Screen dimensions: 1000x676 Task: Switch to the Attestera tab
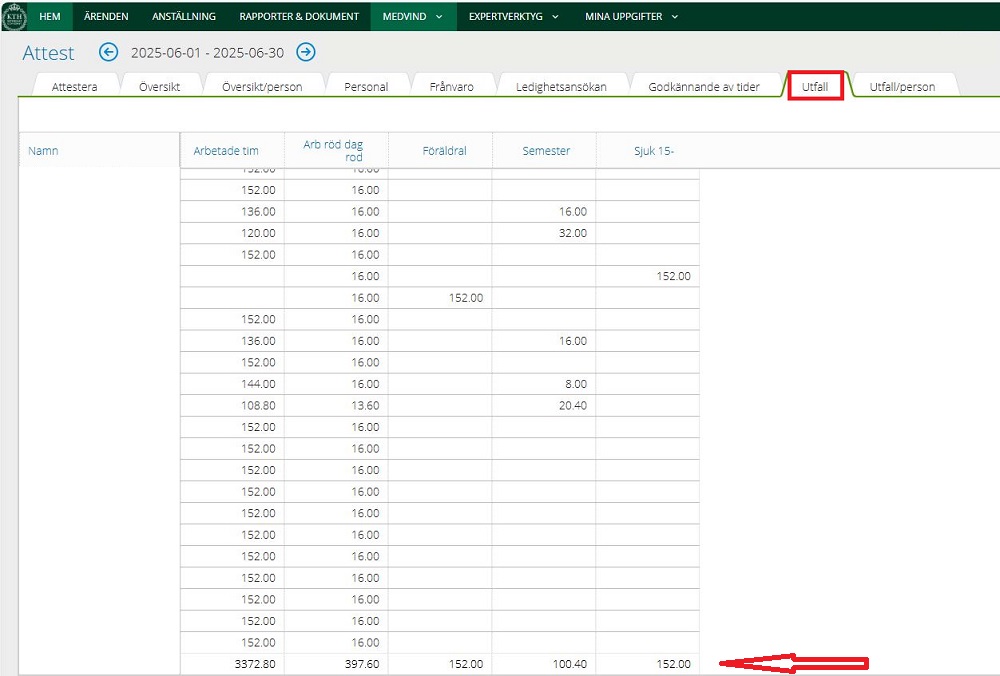(x=75, y=87)
